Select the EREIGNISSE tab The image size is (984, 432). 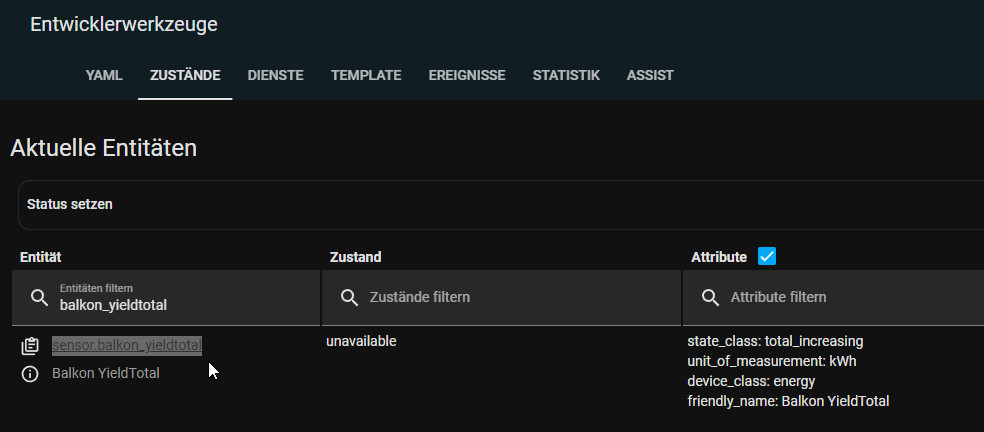pos(466,75)
